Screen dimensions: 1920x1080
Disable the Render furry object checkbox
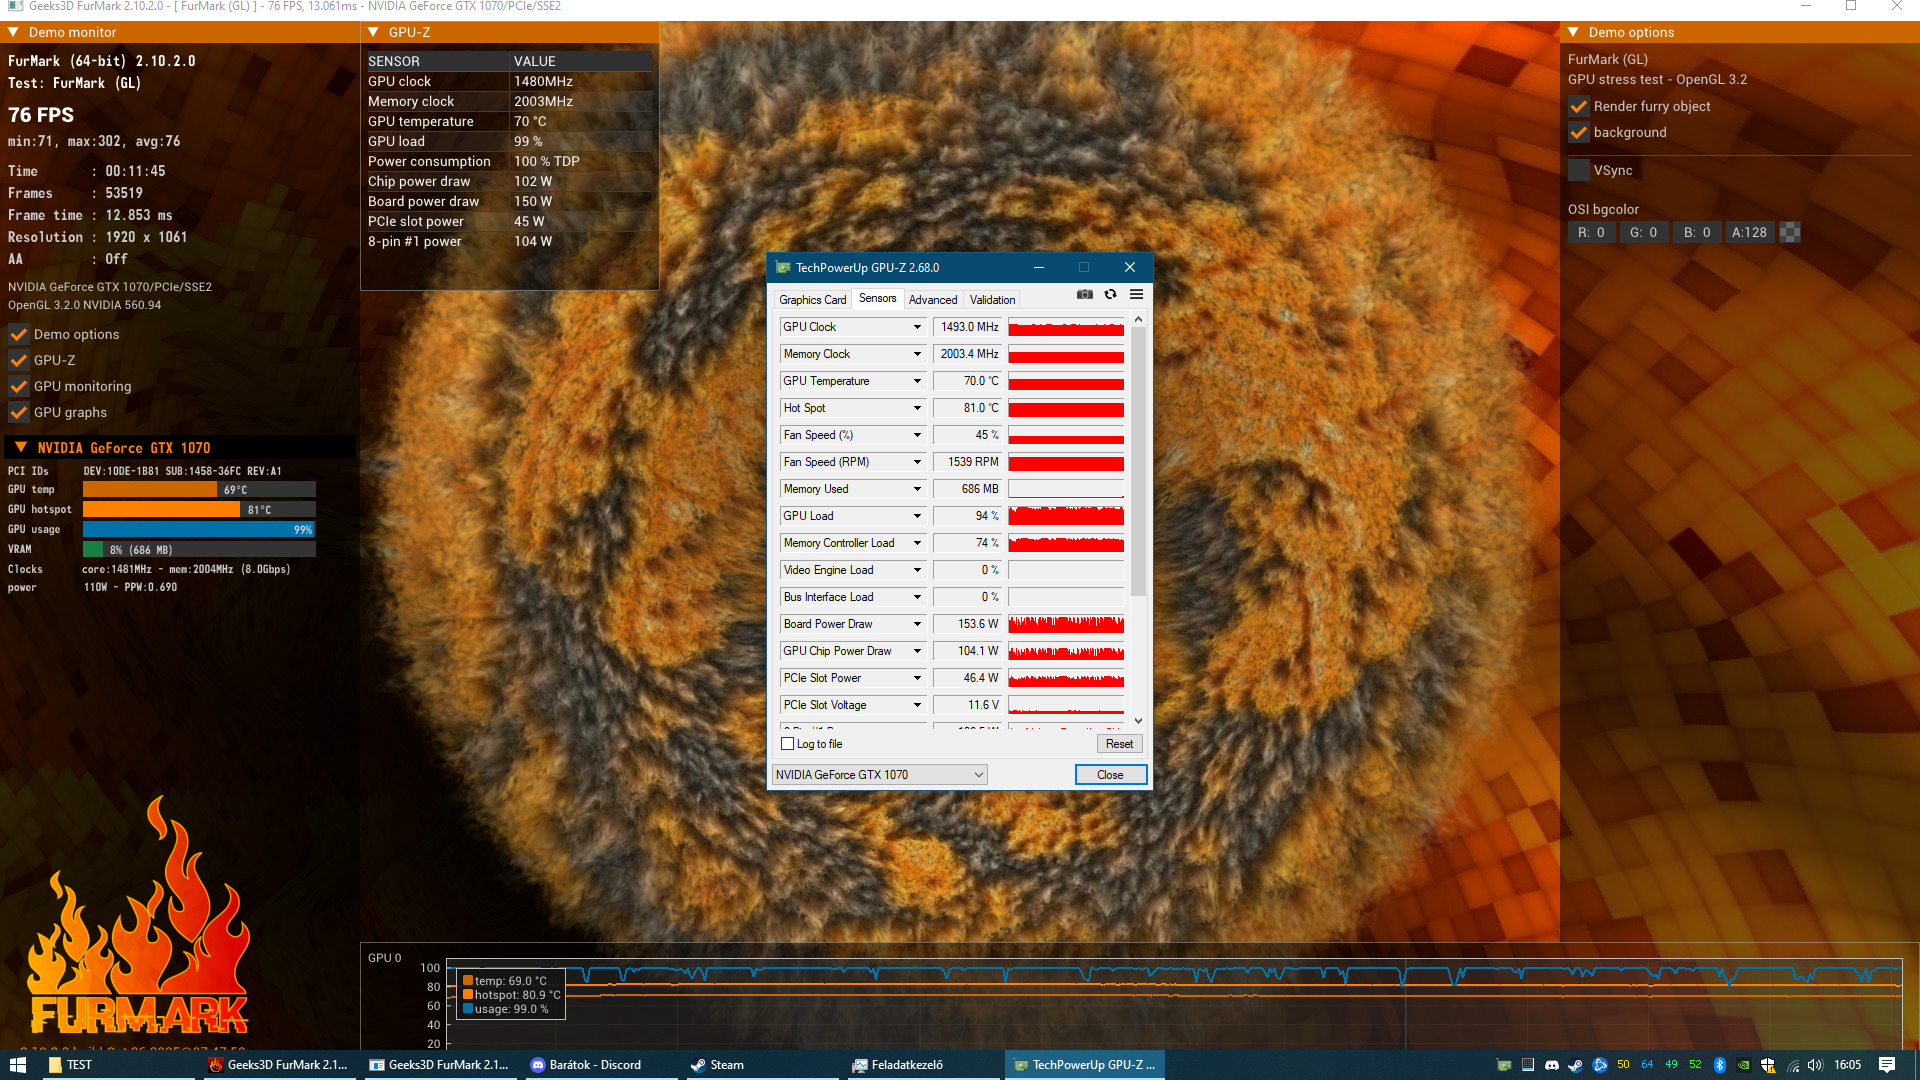coord(1579,106)
